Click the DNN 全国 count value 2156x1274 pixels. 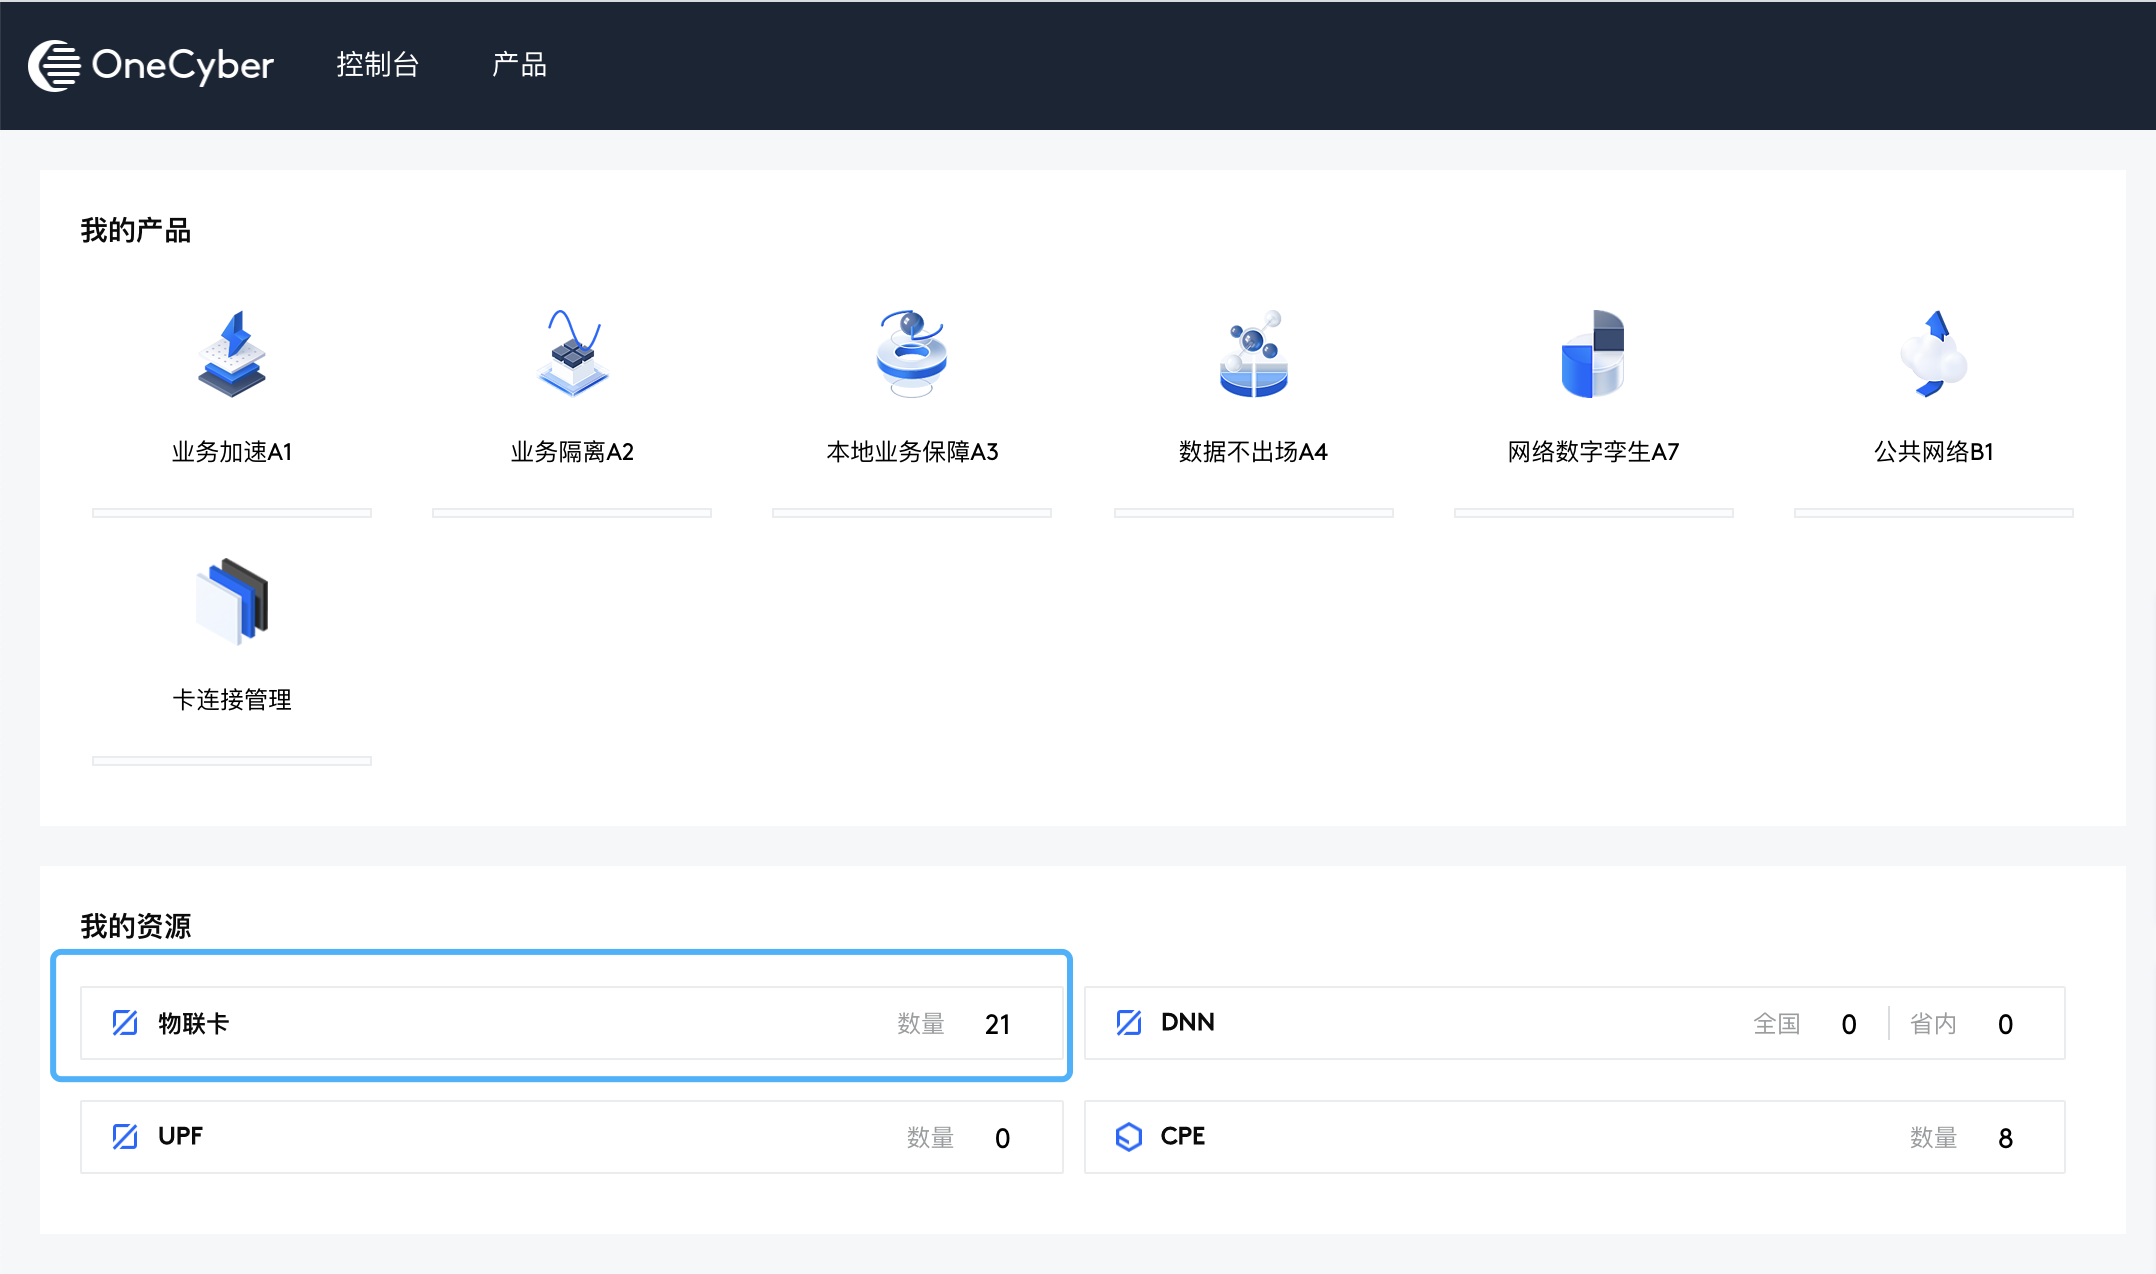click(x=1849, y=1025)
